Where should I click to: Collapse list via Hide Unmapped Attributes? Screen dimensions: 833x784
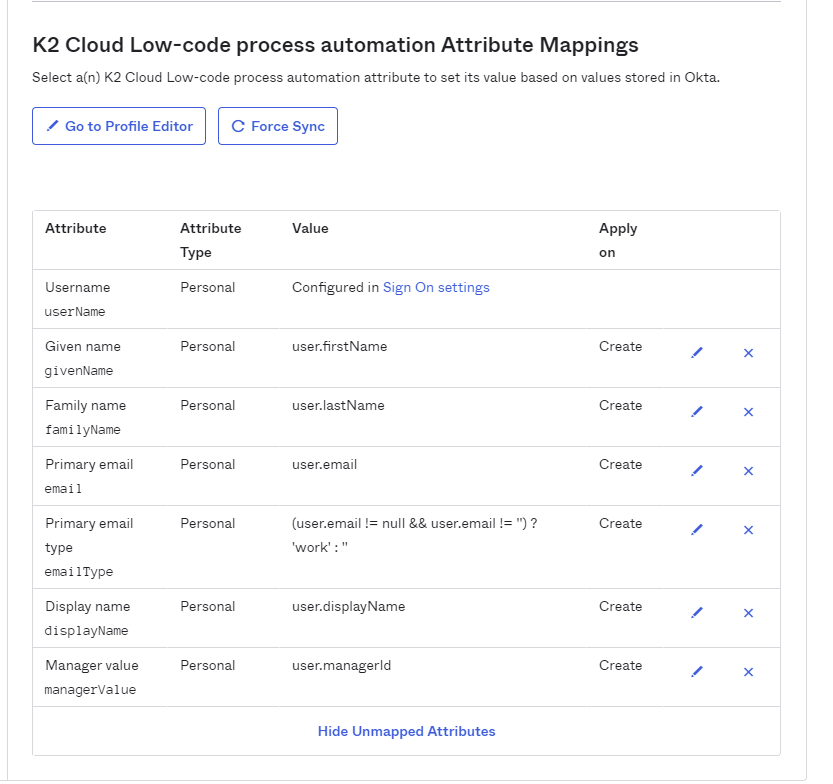point(406,732)
